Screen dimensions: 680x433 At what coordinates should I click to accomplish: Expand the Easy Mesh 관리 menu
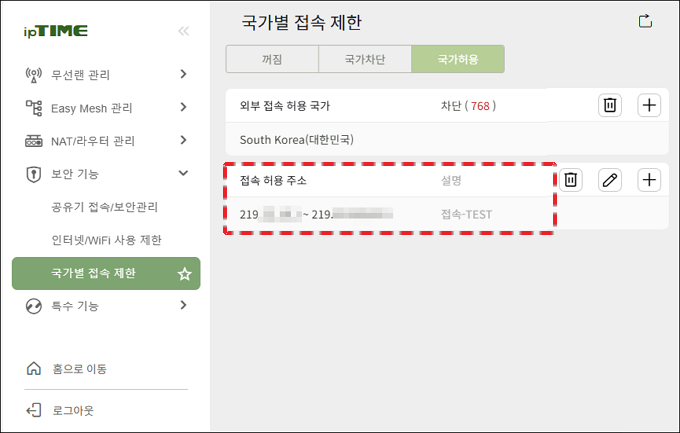[106, 108]
